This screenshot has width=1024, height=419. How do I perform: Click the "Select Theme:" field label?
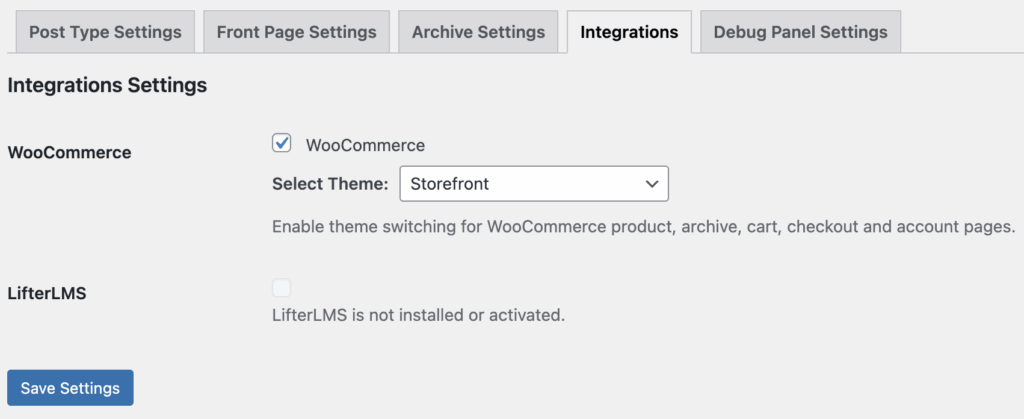coord(329,184)
